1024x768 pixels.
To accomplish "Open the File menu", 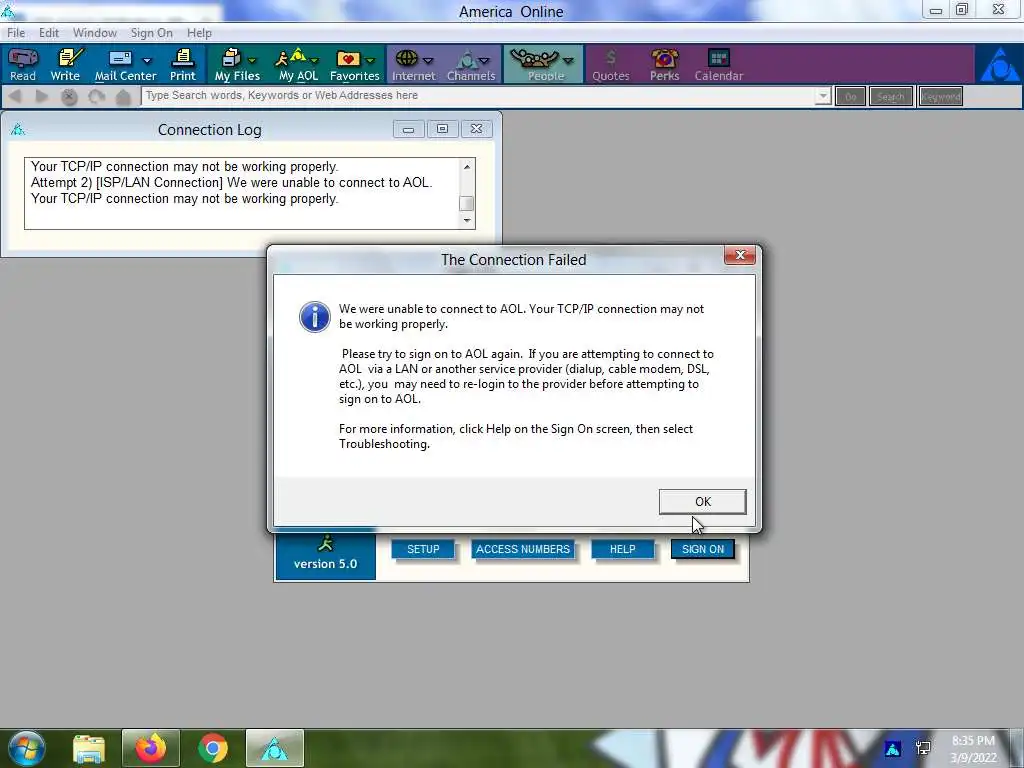I will click(16, 33).
